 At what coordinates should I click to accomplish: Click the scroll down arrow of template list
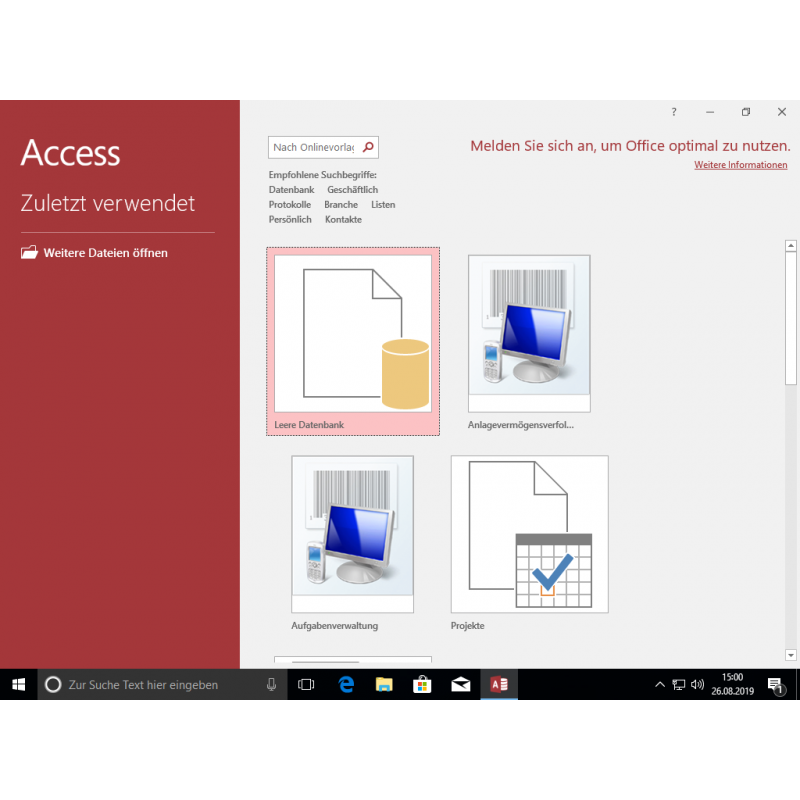(791, 655)
